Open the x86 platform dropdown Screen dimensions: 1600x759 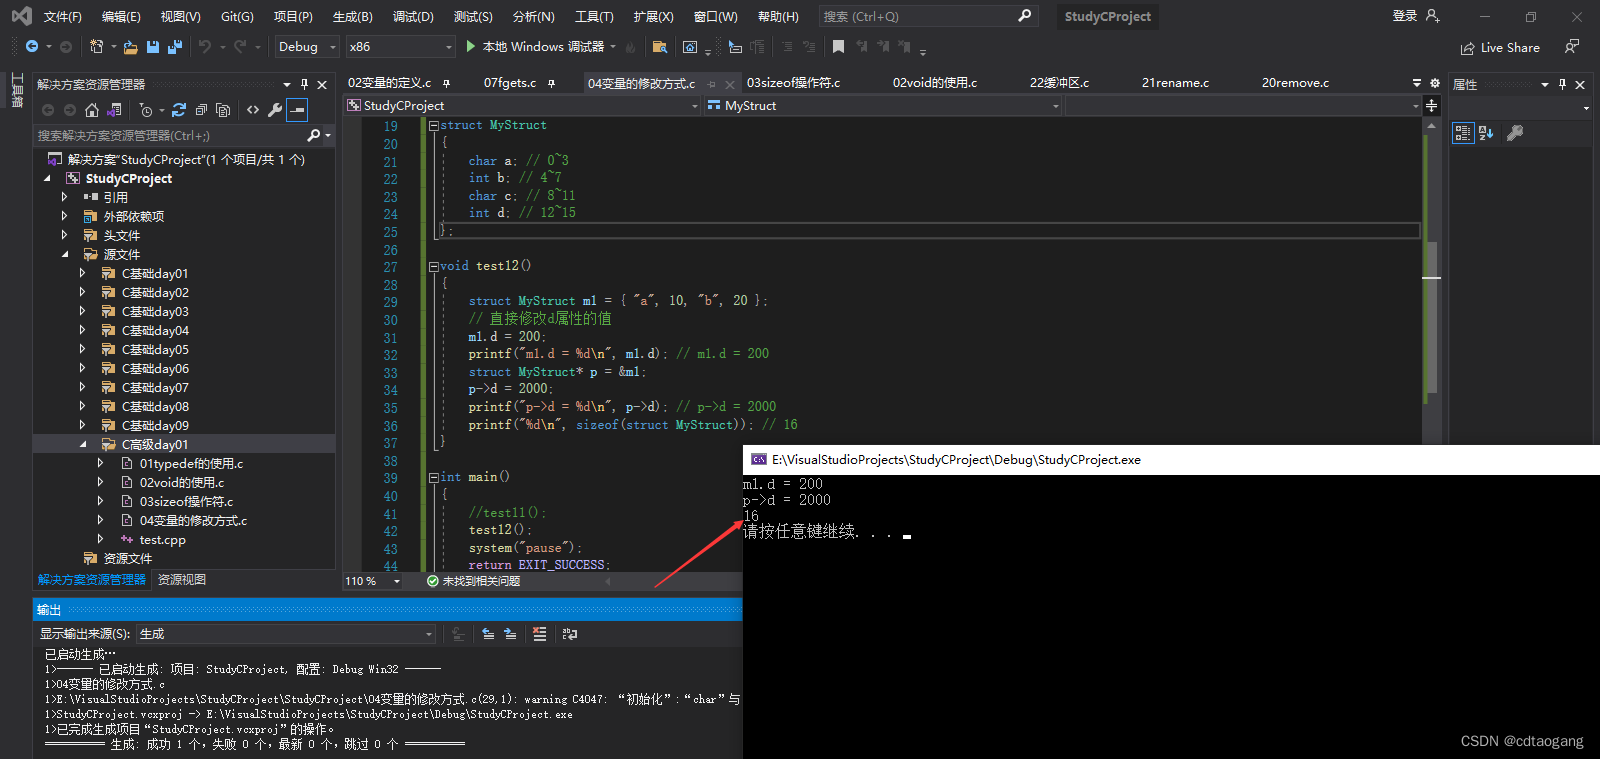pyautogui.click(x=400, y=47)
